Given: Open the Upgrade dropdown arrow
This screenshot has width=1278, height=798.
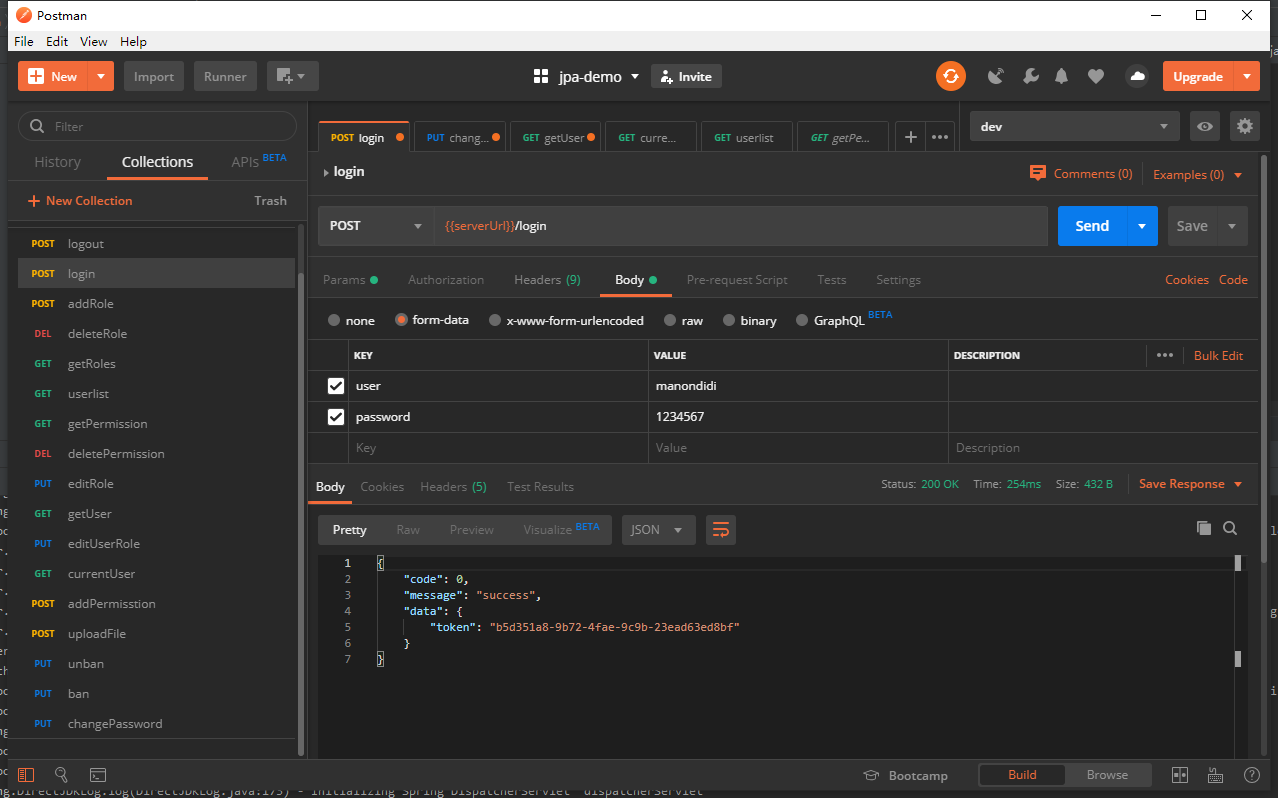Looking at the screenshot, I should coord(1246,76).
